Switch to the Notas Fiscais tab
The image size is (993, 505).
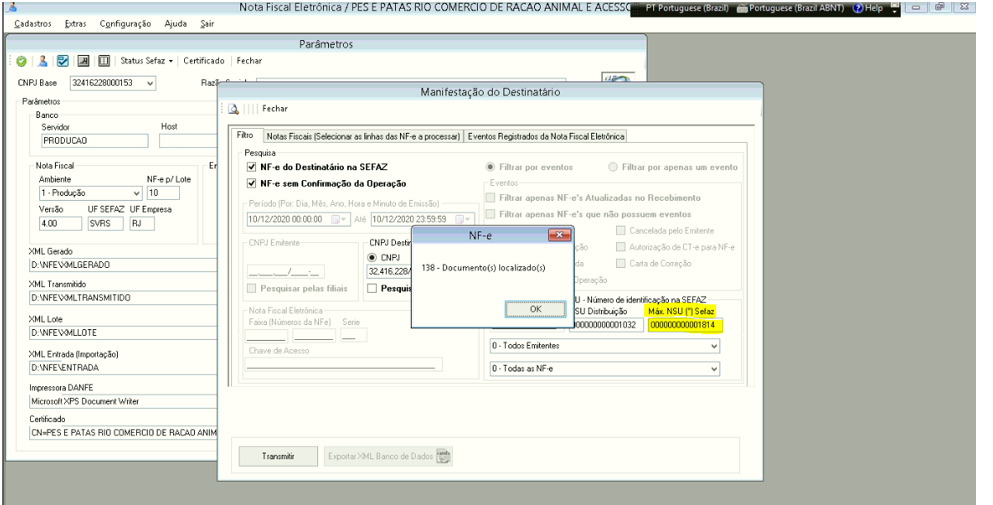tap(363, 136)
